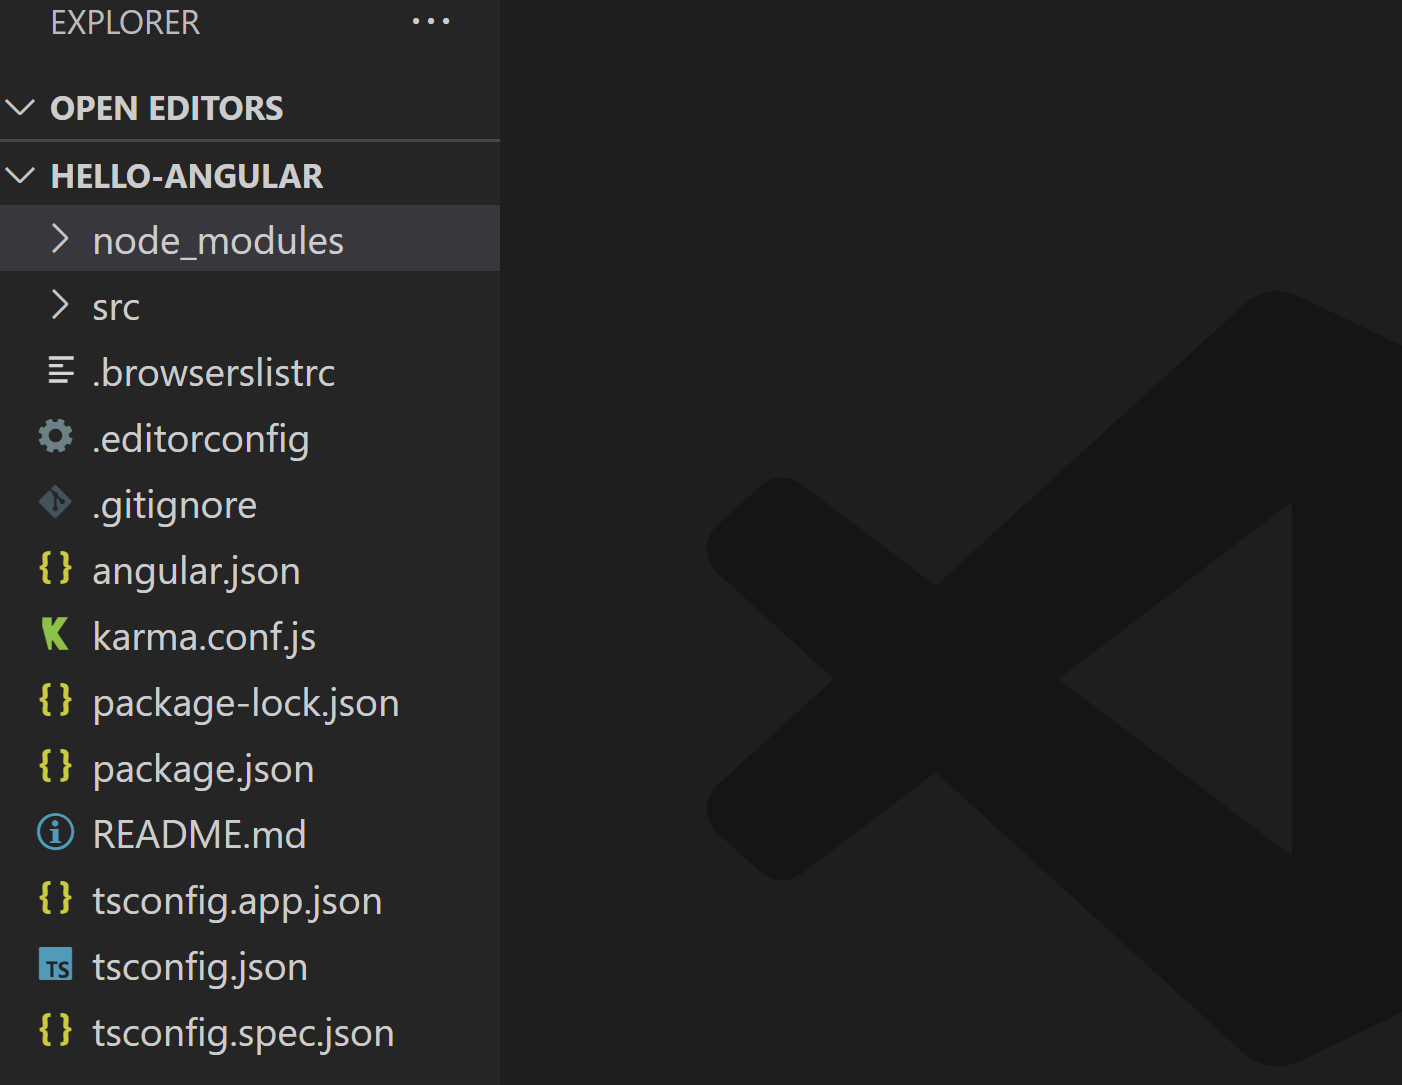Click the HELLO-ANGULAR workspace header label
The height and width of the screenshot is (1085, 1402).
[187, 176]
